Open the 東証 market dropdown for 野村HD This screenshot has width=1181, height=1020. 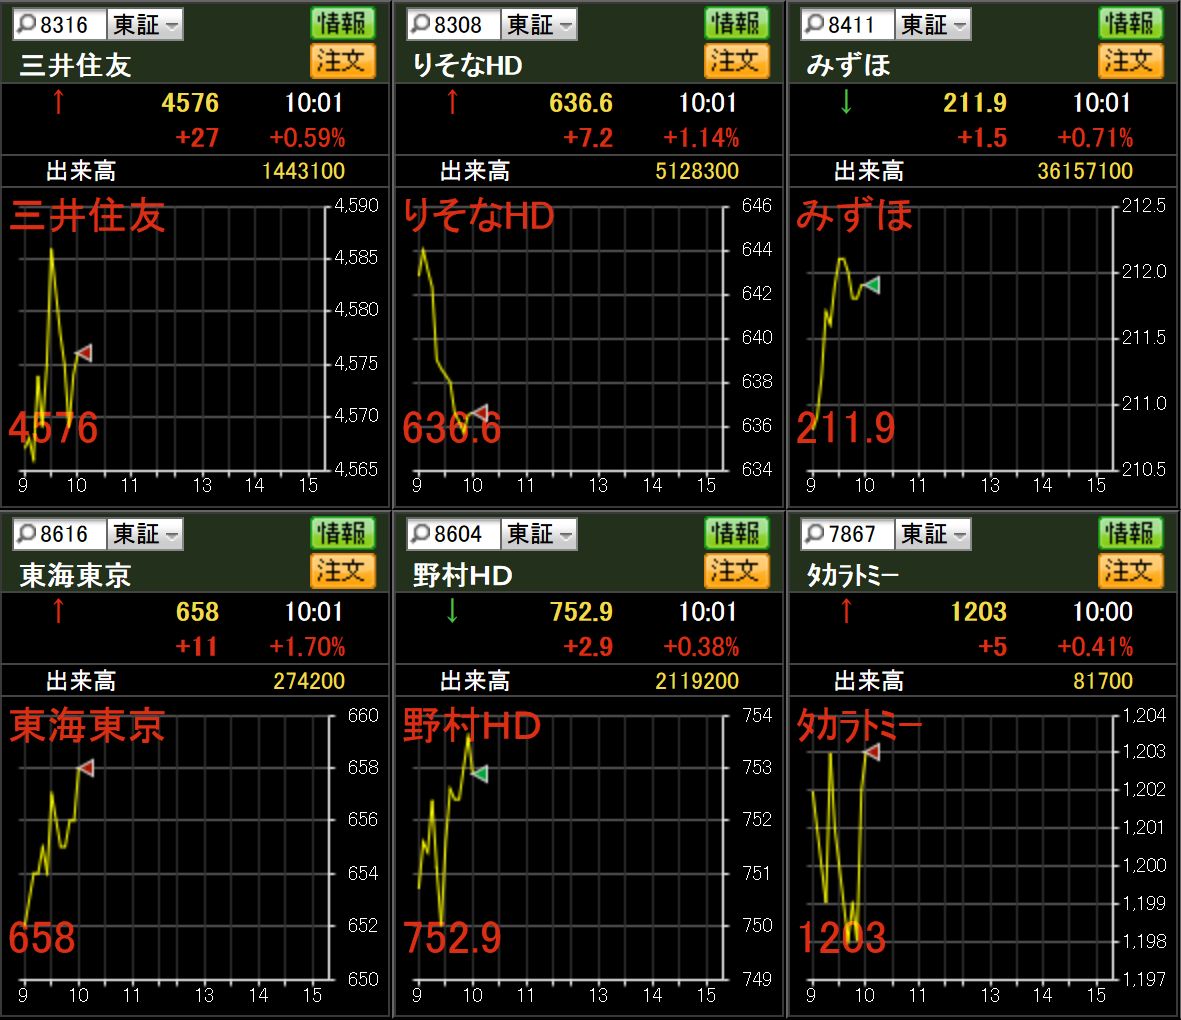(x=539, y=533)
